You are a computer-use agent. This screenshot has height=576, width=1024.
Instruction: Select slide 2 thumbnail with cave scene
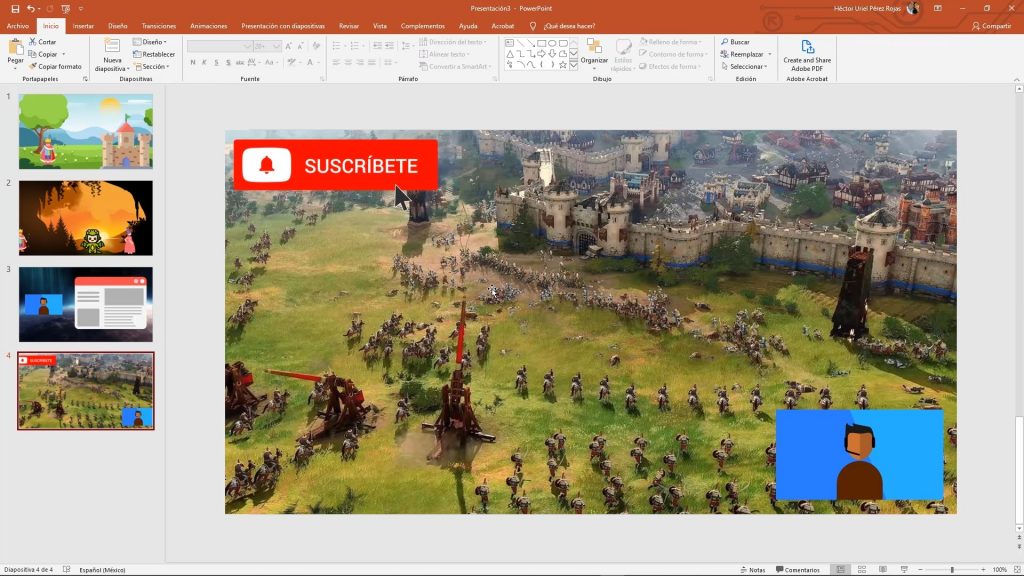tap(86, 218)
